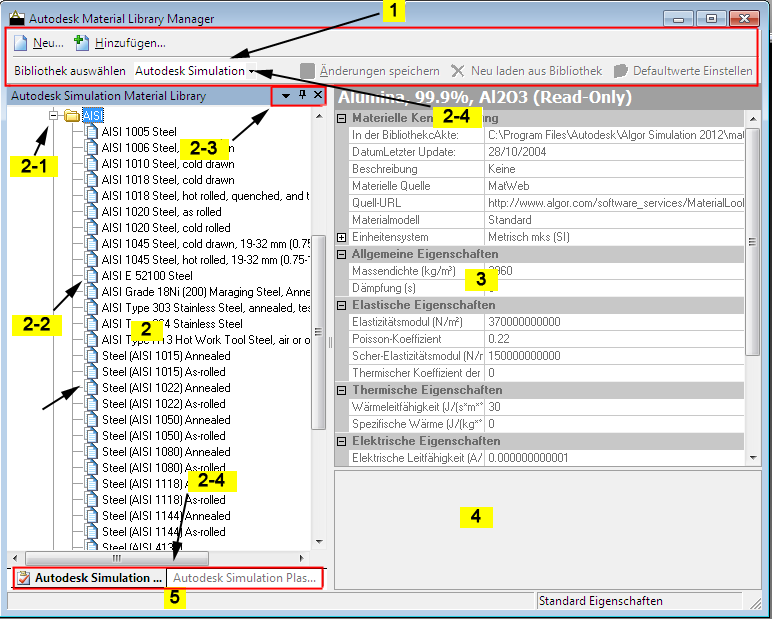Open the library panel dropdown arrow menu

tap(285, 96)
